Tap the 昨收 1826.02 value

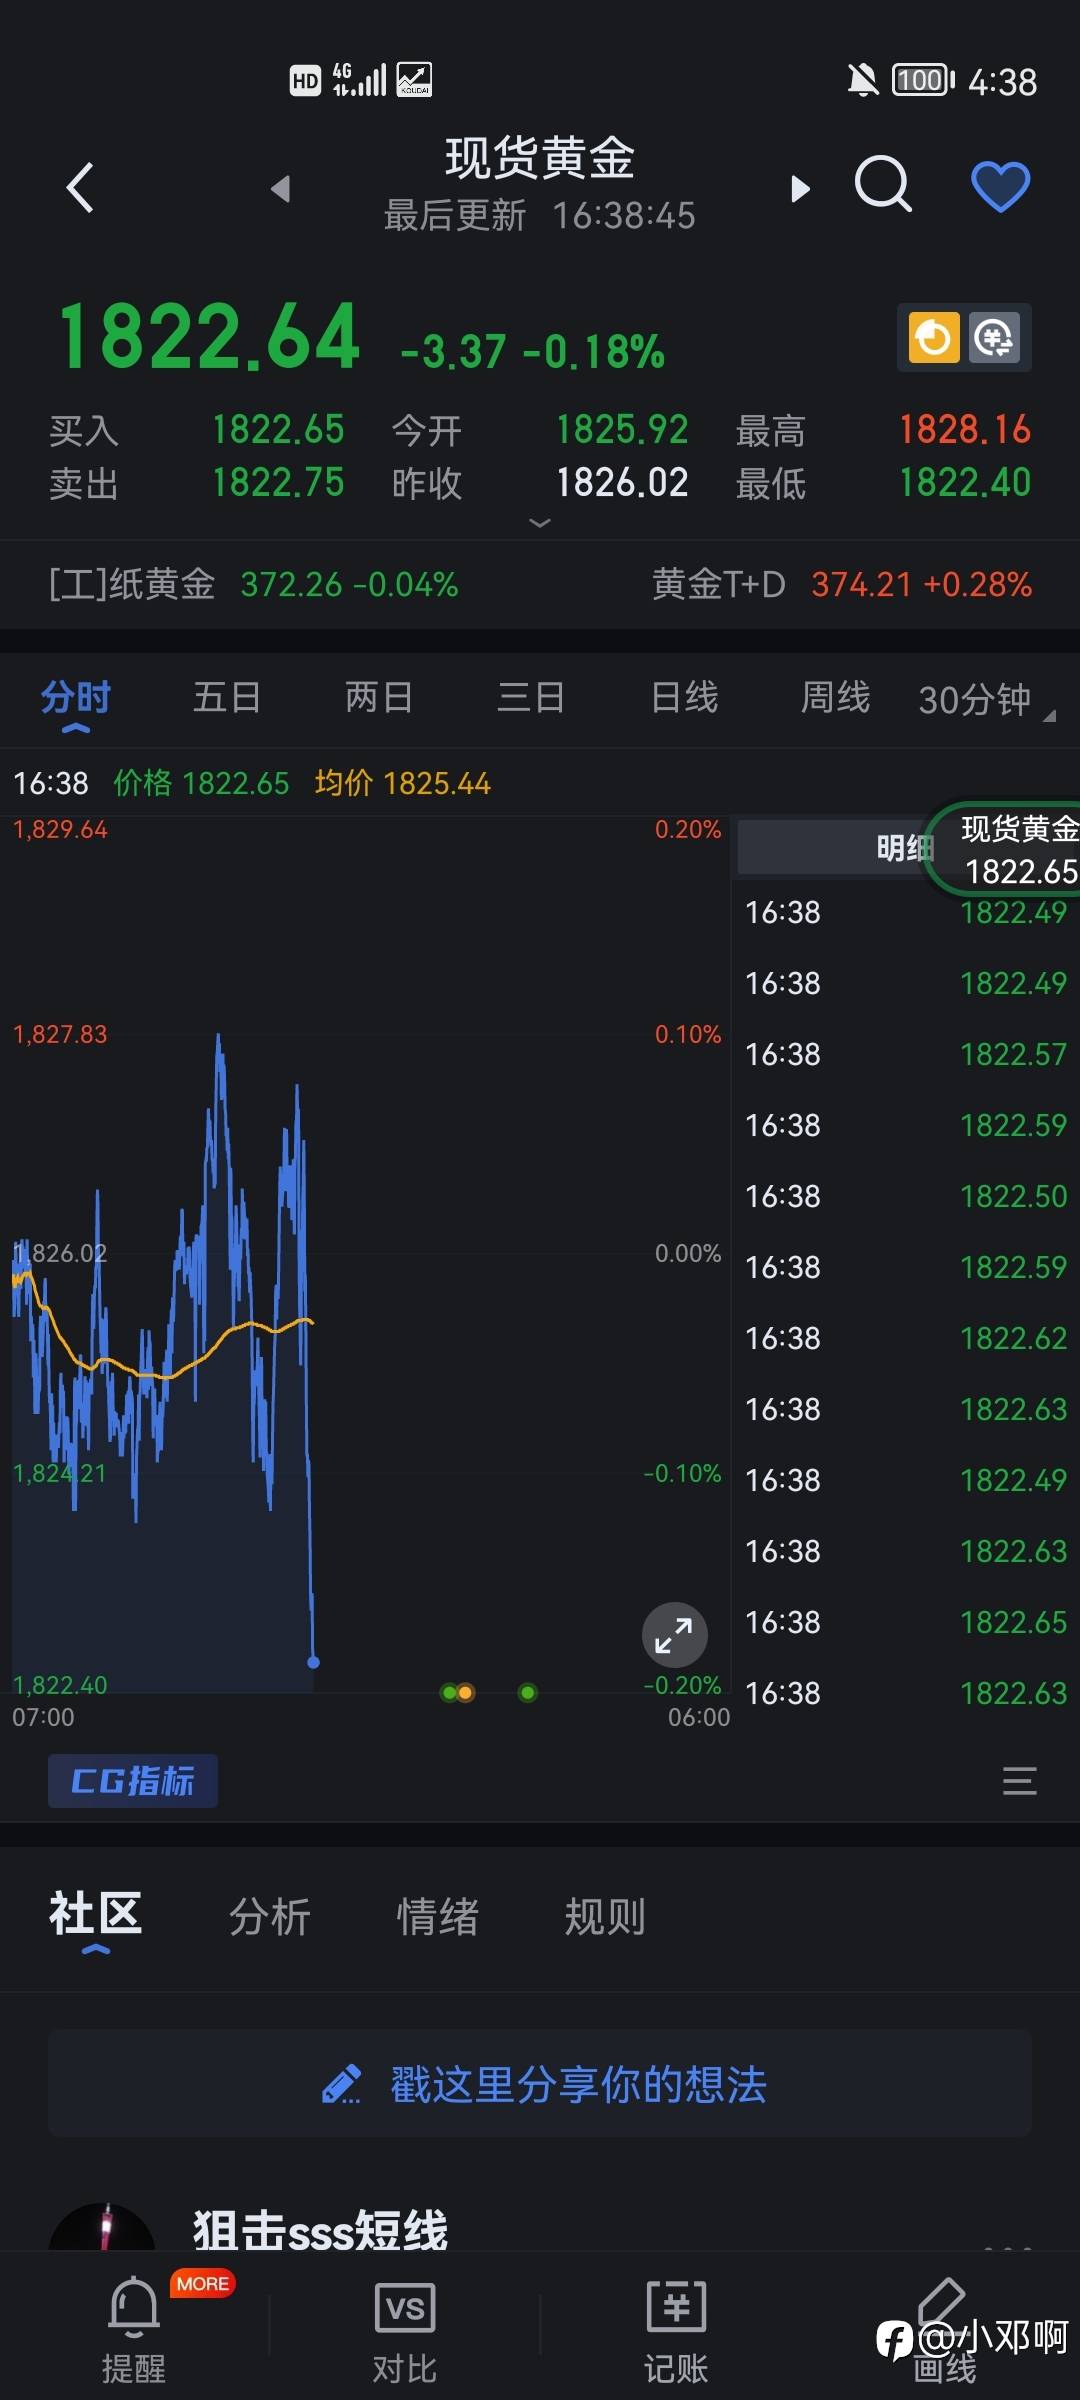[x=622, y=483]
